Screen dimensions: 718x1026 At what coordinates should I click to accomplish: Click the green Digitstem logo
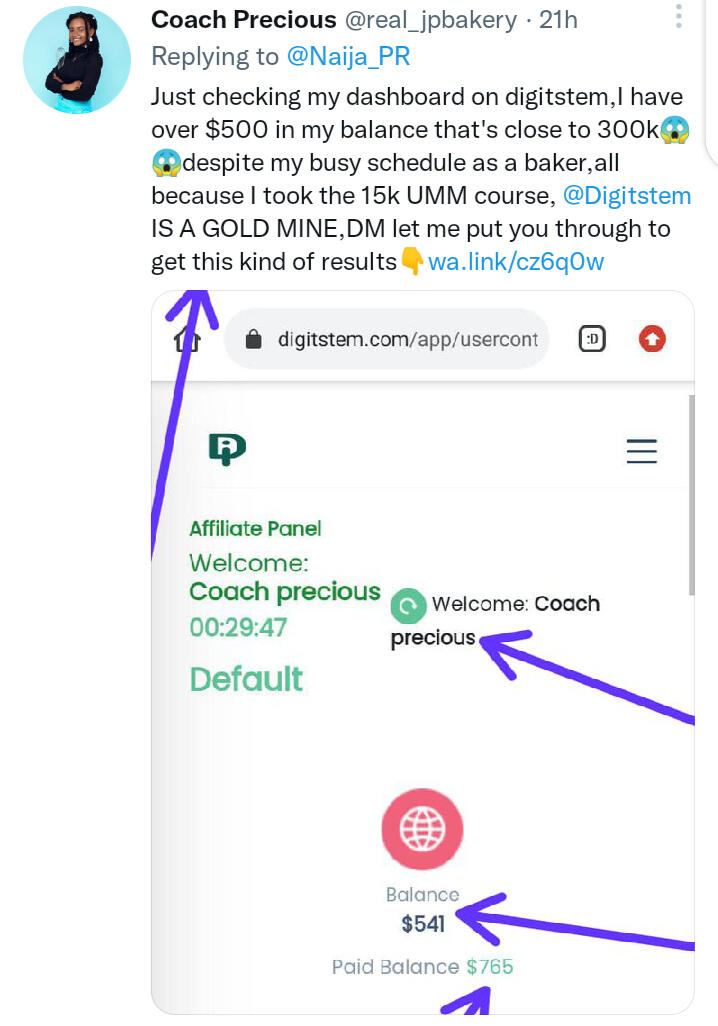(227, 449)
